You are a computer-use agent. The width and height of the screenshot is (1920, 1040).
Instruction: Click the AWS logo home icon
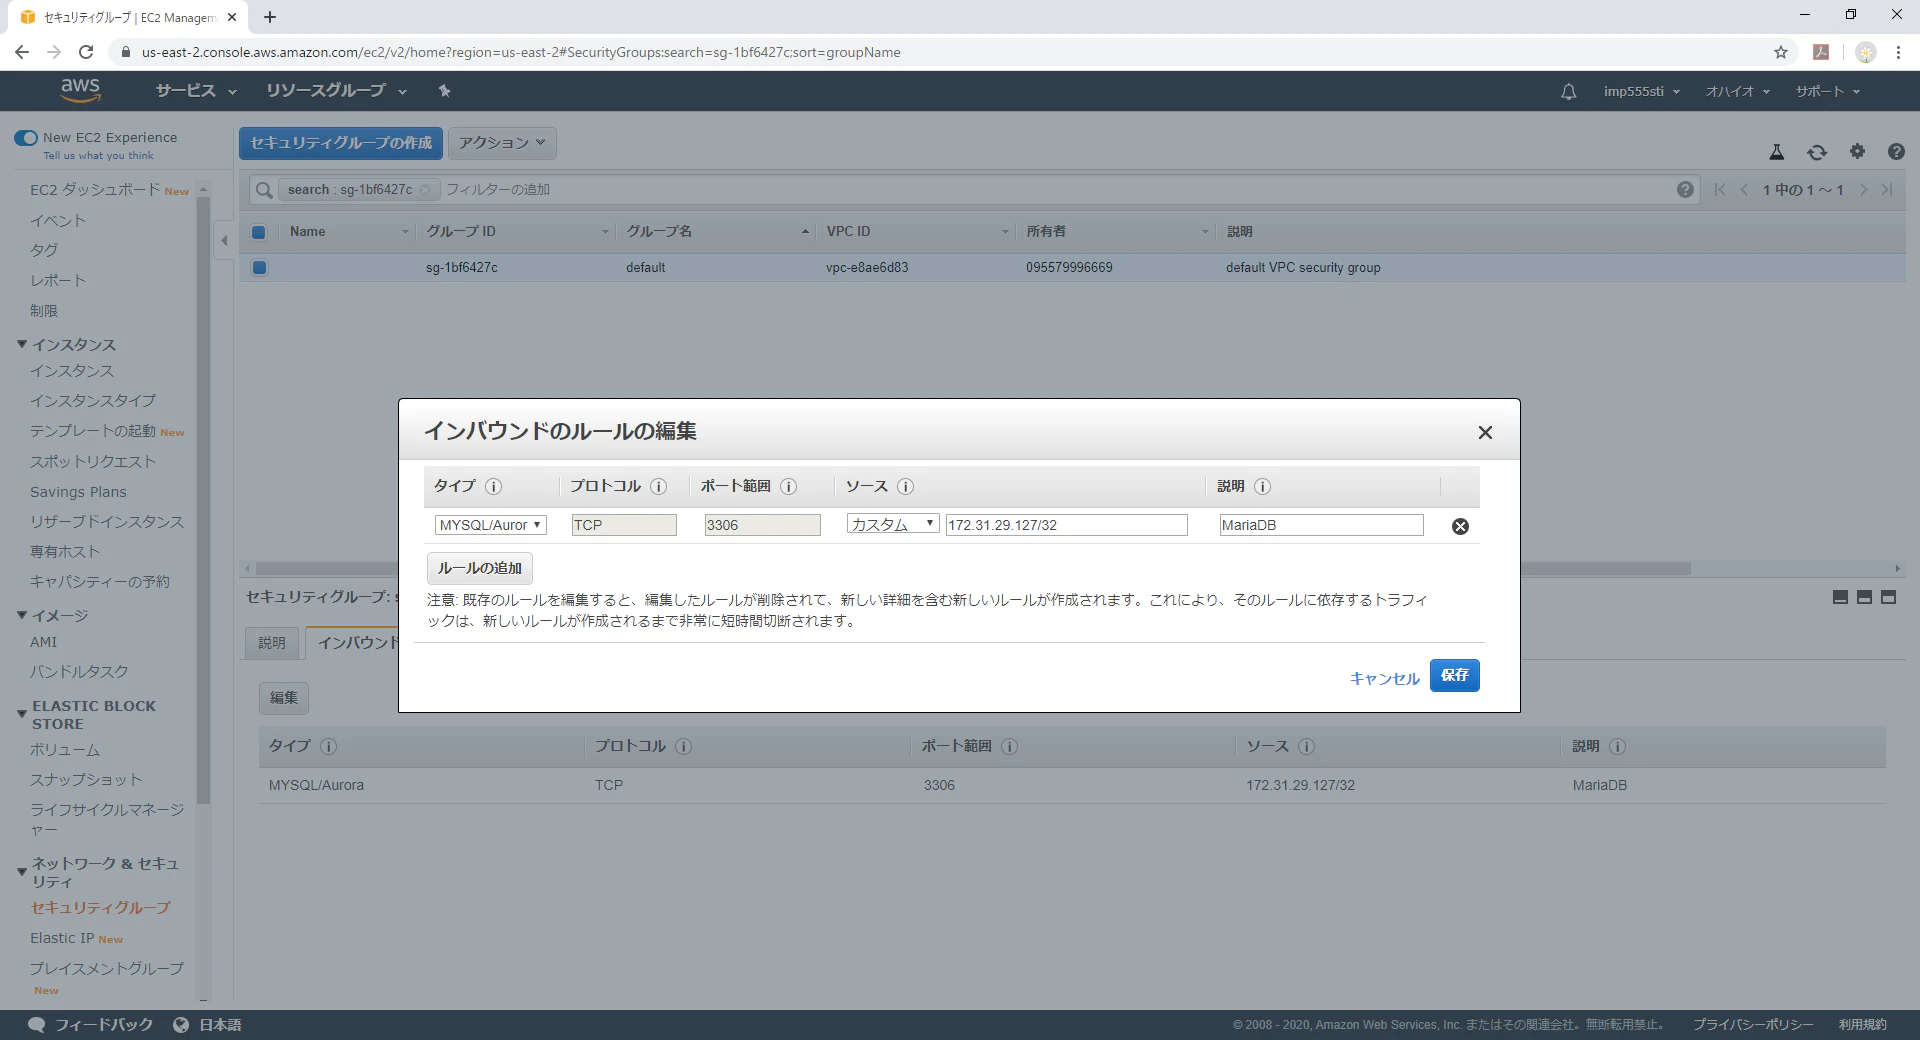[80, 90]
